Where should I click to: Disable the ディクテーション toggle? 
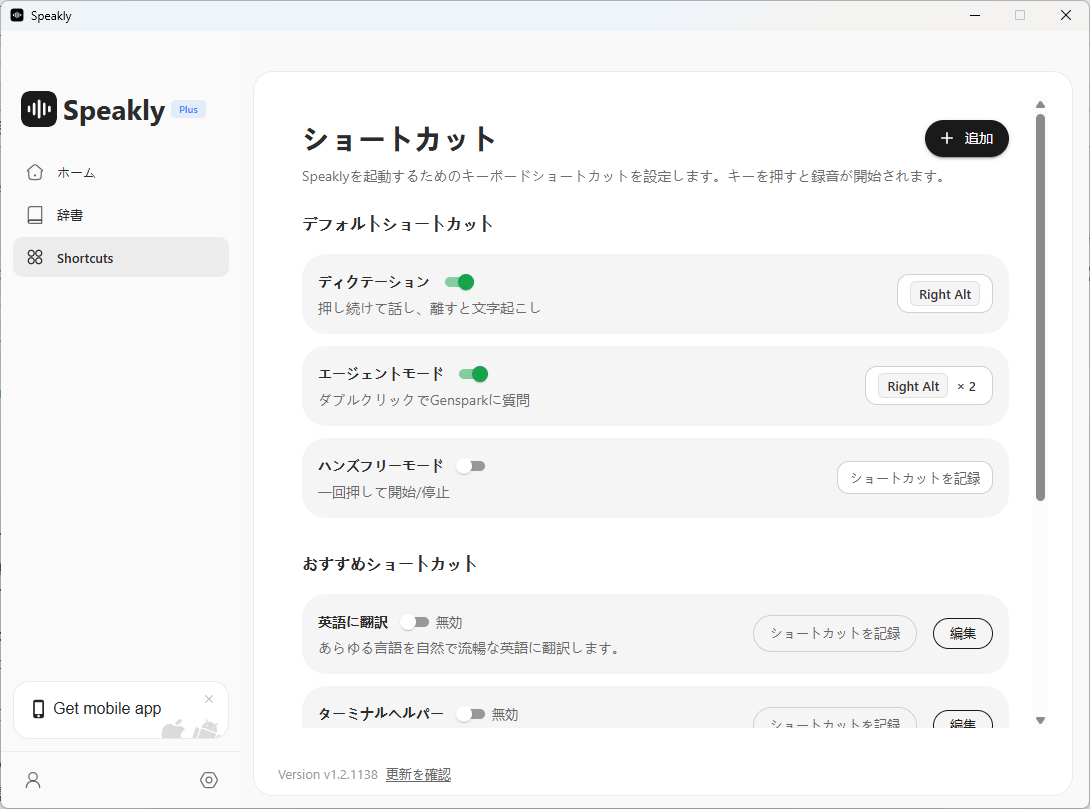pyautogui.click(x=459, y=282)
